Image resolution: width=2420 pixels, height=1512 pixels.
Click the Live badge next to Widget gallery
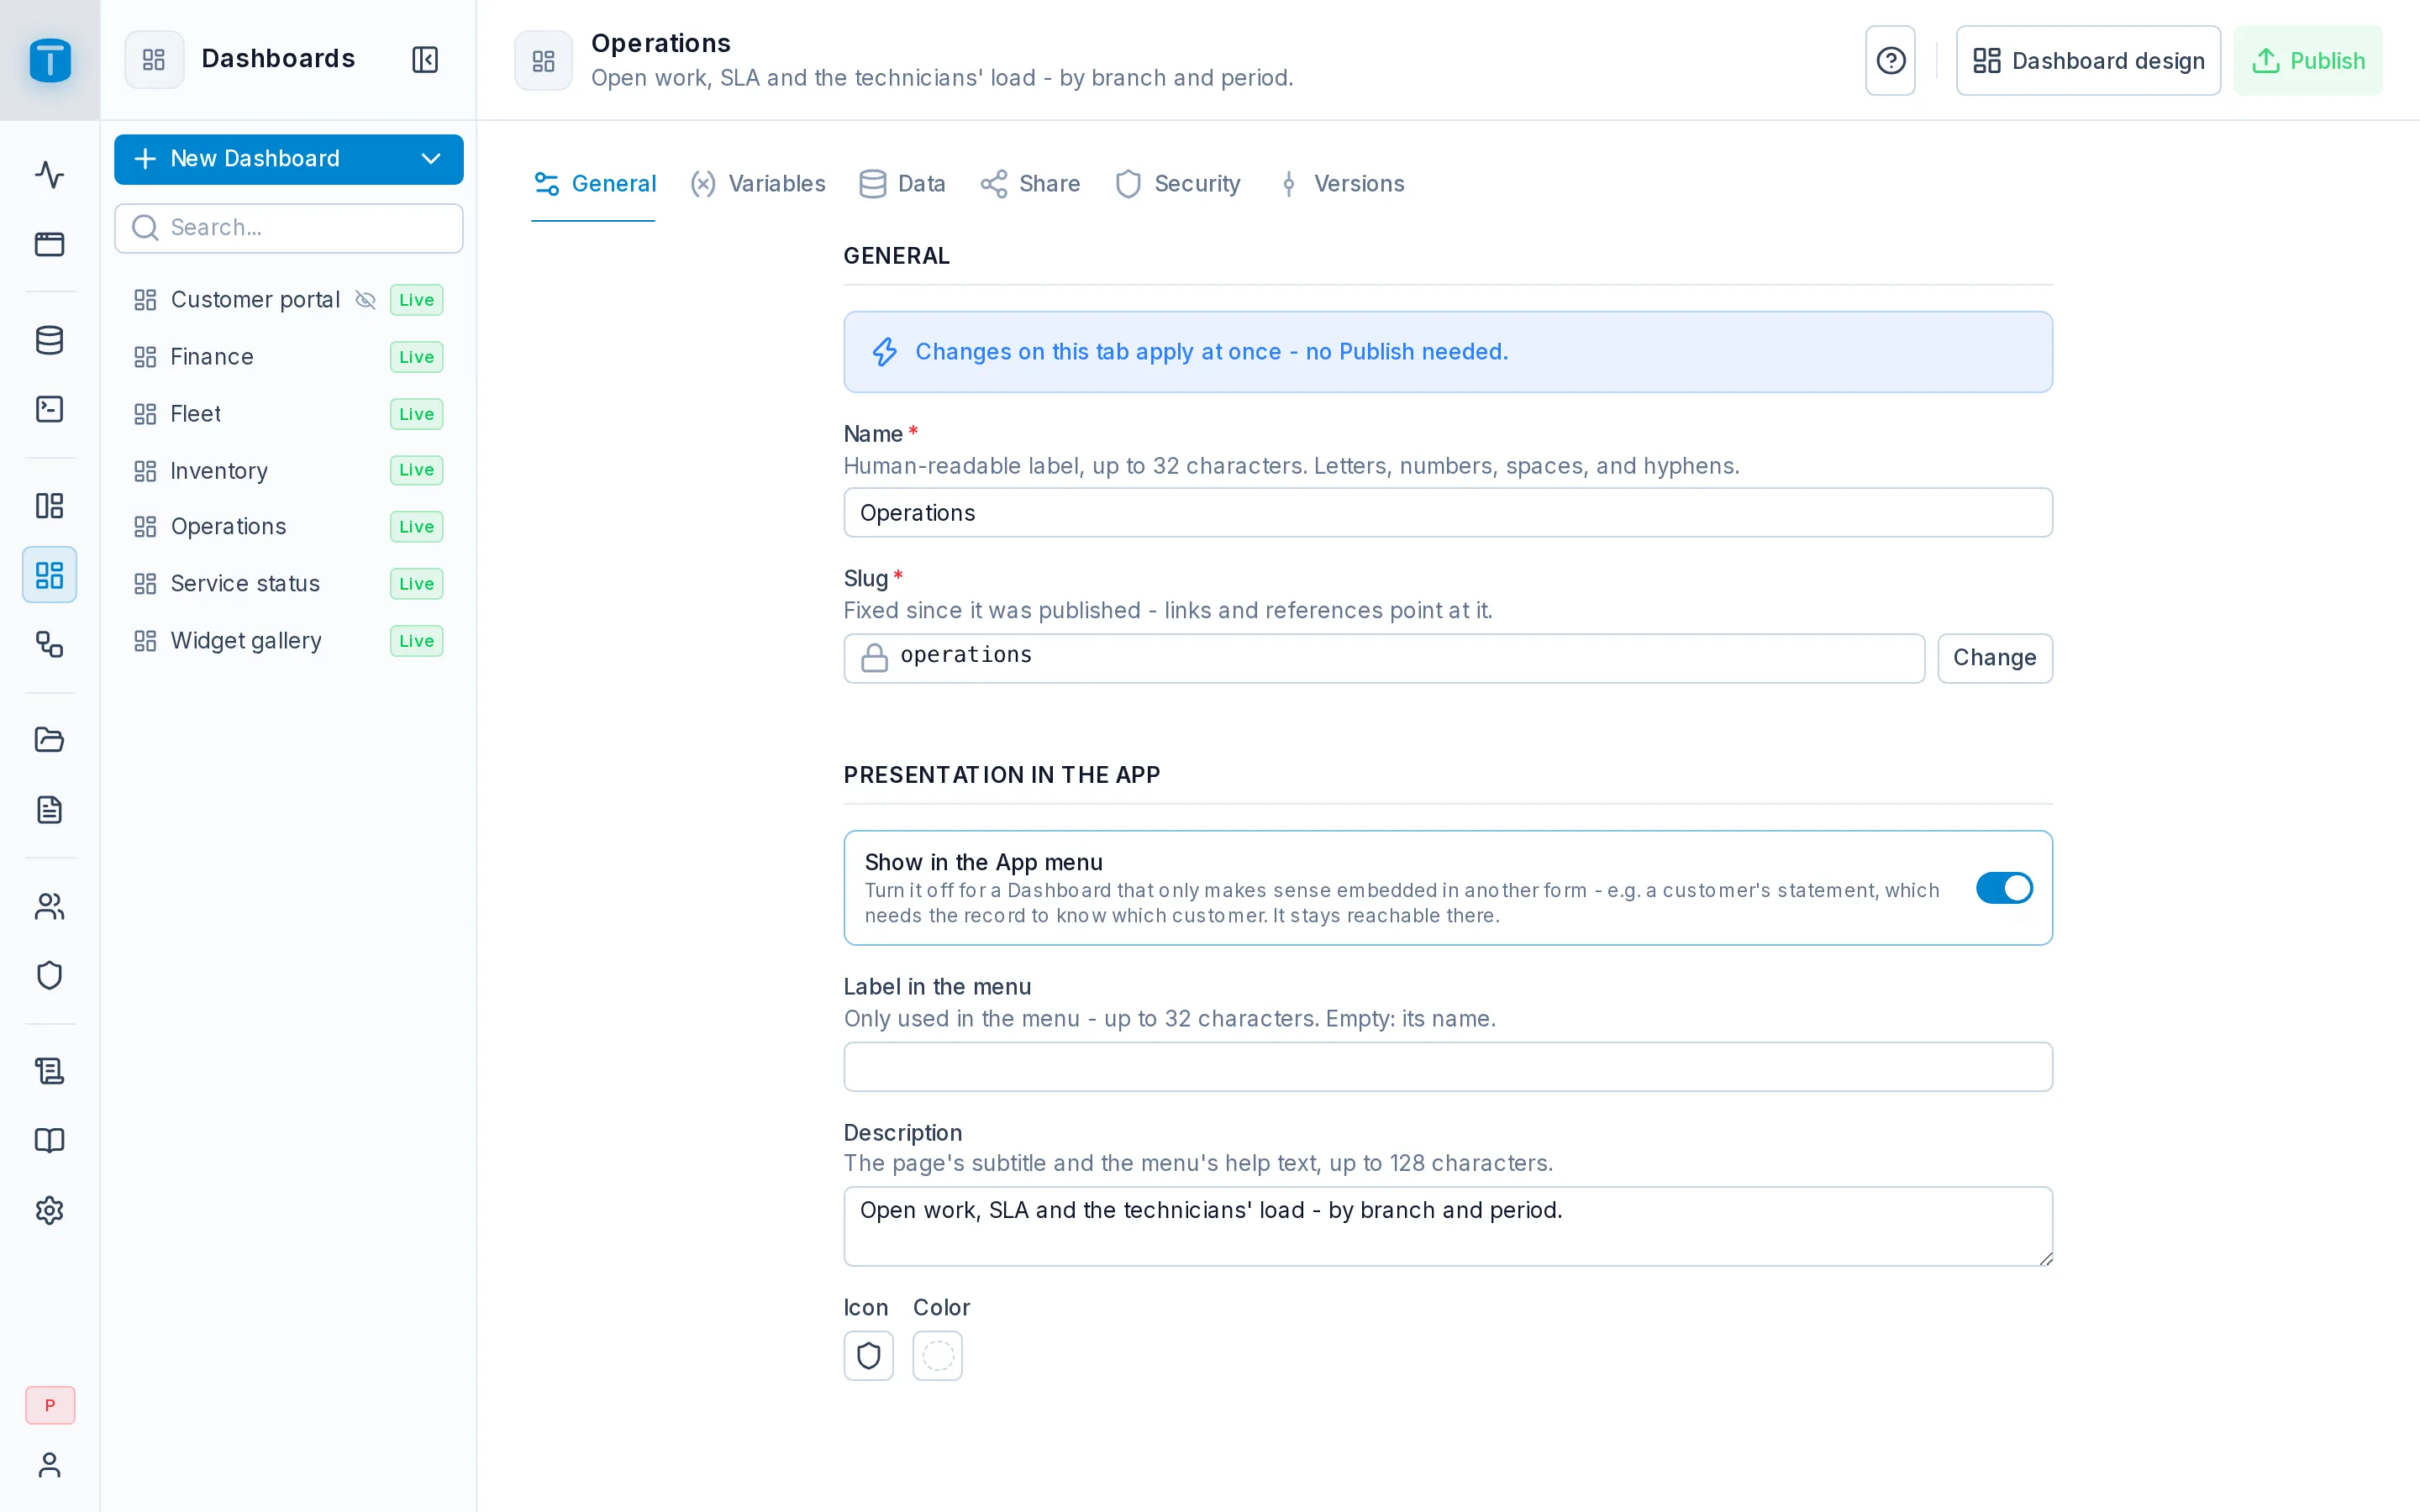pyautogui.click(x=416, y=641)
